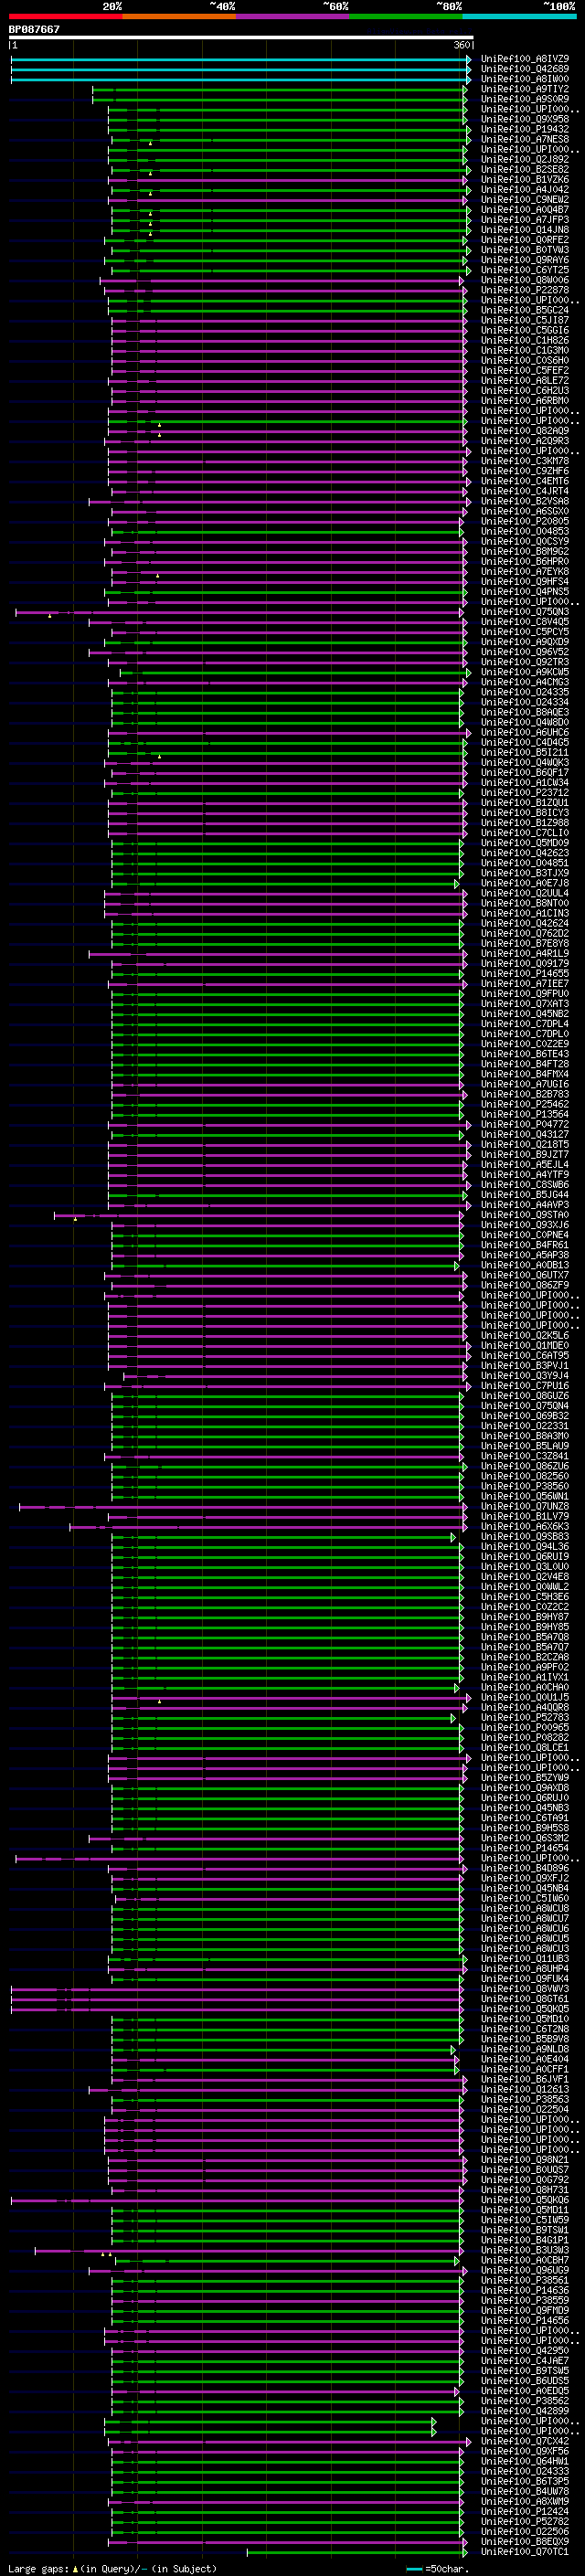
Task: Open hit UniRef100_Q9X958
Action: pyautogui.click(x=525, y=119)
